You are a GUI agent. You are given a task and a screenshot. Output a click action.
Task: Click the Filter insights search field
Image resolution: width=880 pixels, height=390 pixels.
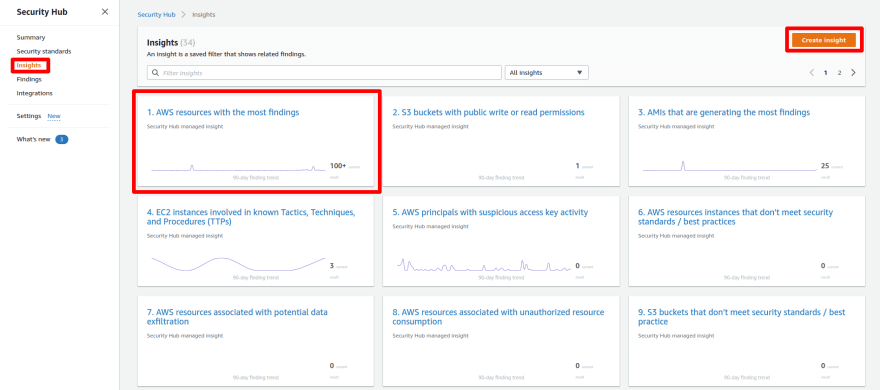tap(324, 73)
